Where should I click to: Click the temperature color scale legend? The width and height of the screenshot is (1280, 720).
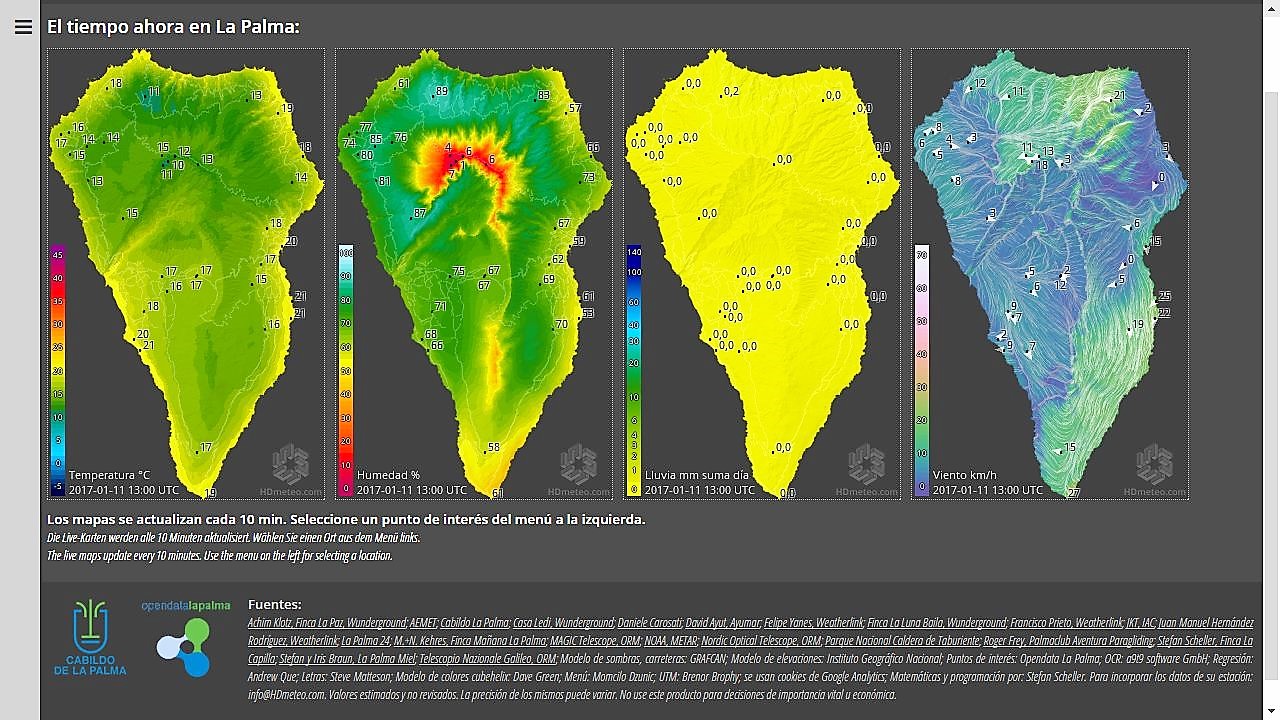tap(58, 370)
